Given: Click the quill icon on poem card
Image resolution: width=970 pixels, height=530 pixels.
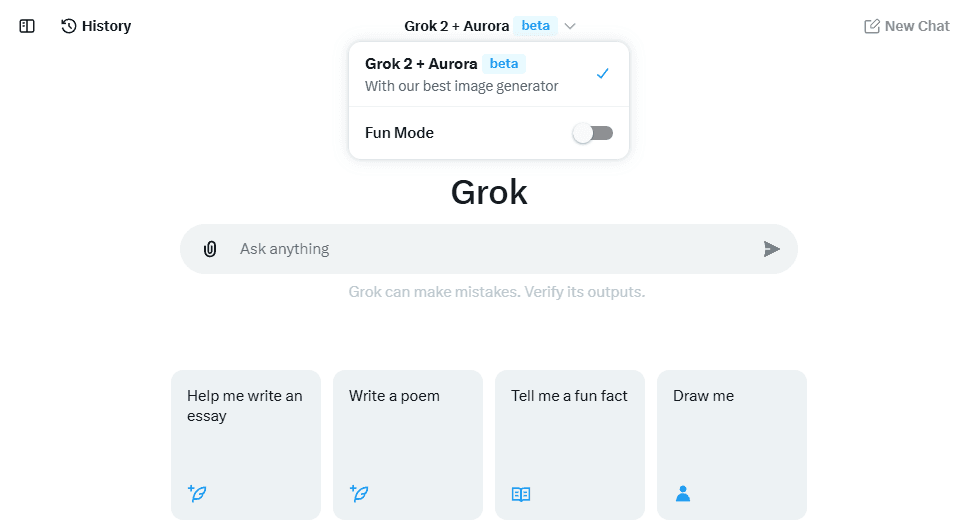Looking at the screenshot, I should pos(359,493).
